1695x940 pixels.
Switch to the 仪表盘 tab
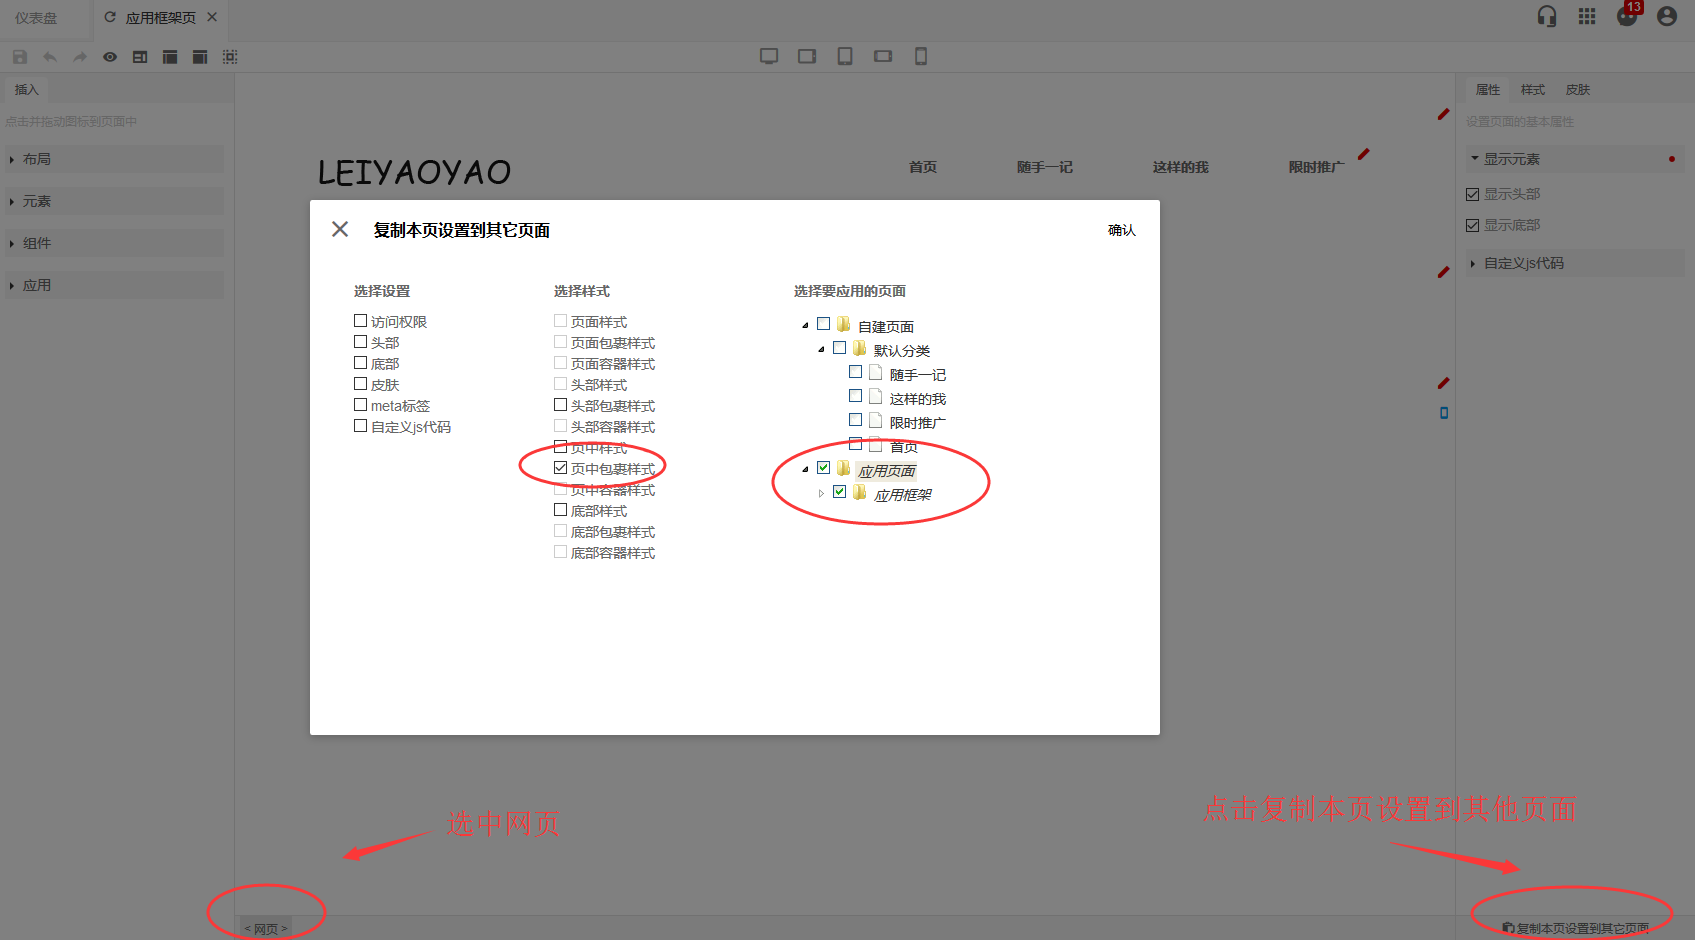click(36, 18)
